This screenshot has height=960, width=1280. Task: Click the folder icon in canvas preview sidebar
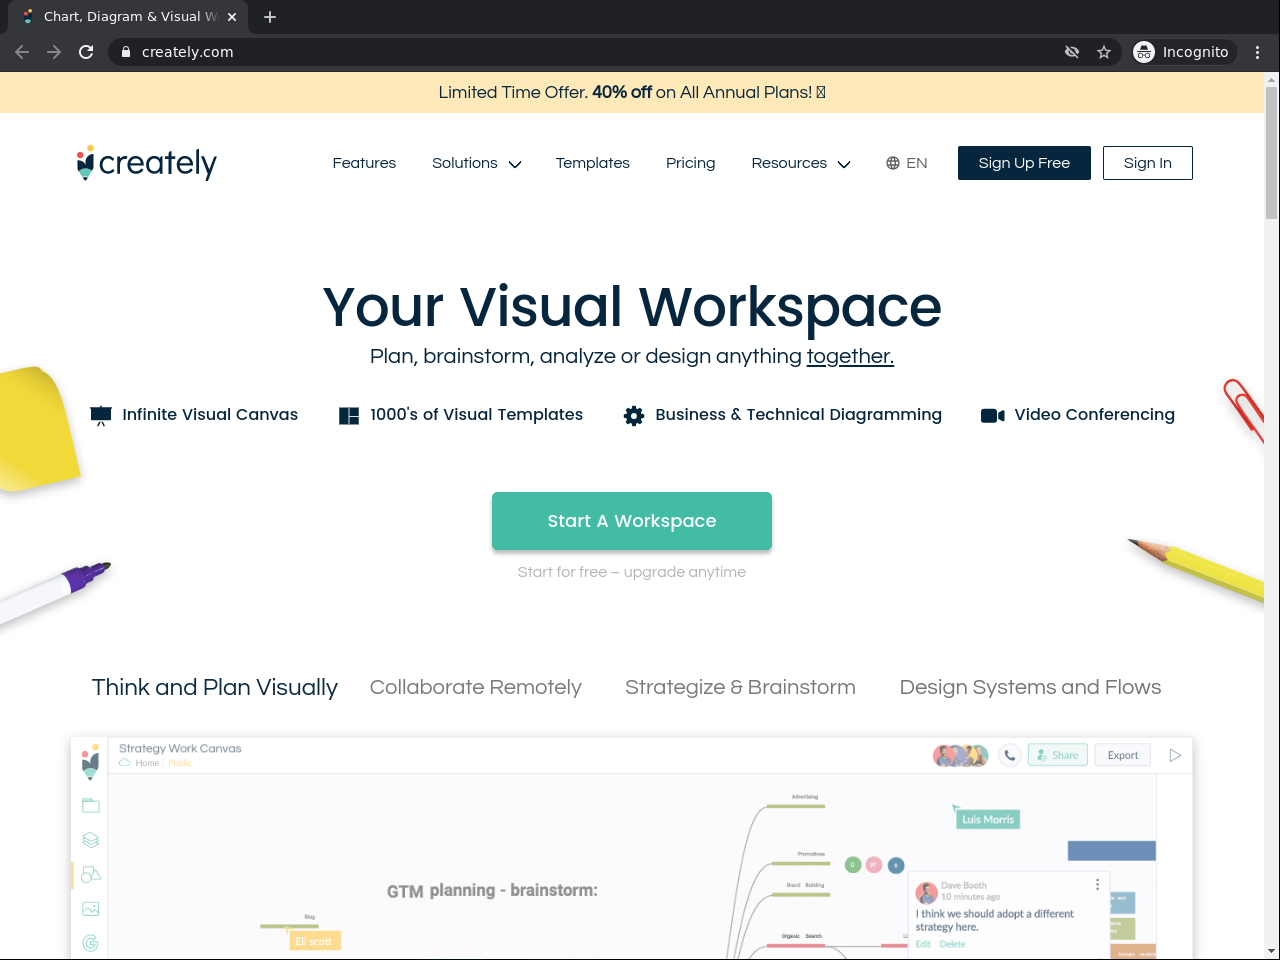[x=91, y=805]
